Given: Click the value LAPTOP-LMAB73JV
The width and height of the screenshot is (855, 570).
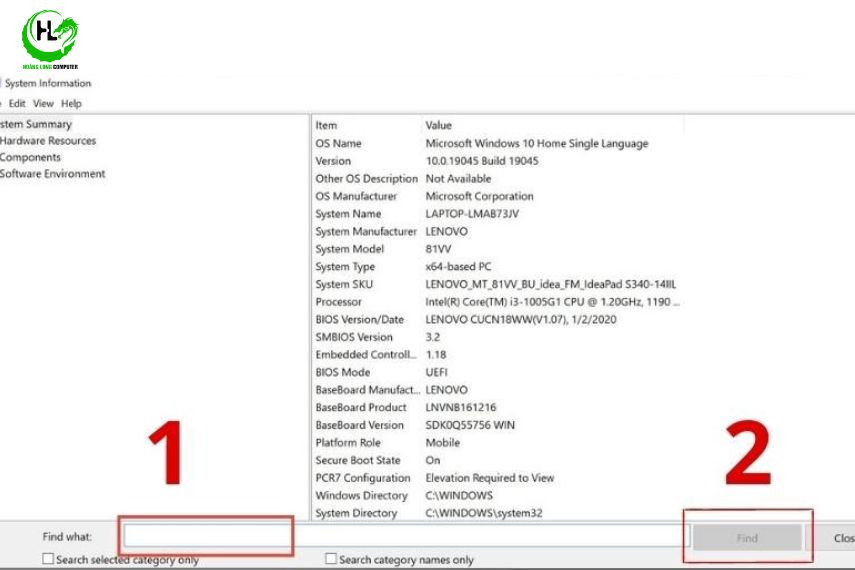Looking at the screenshot, I should pyautogui.click(x=472, y=214).
